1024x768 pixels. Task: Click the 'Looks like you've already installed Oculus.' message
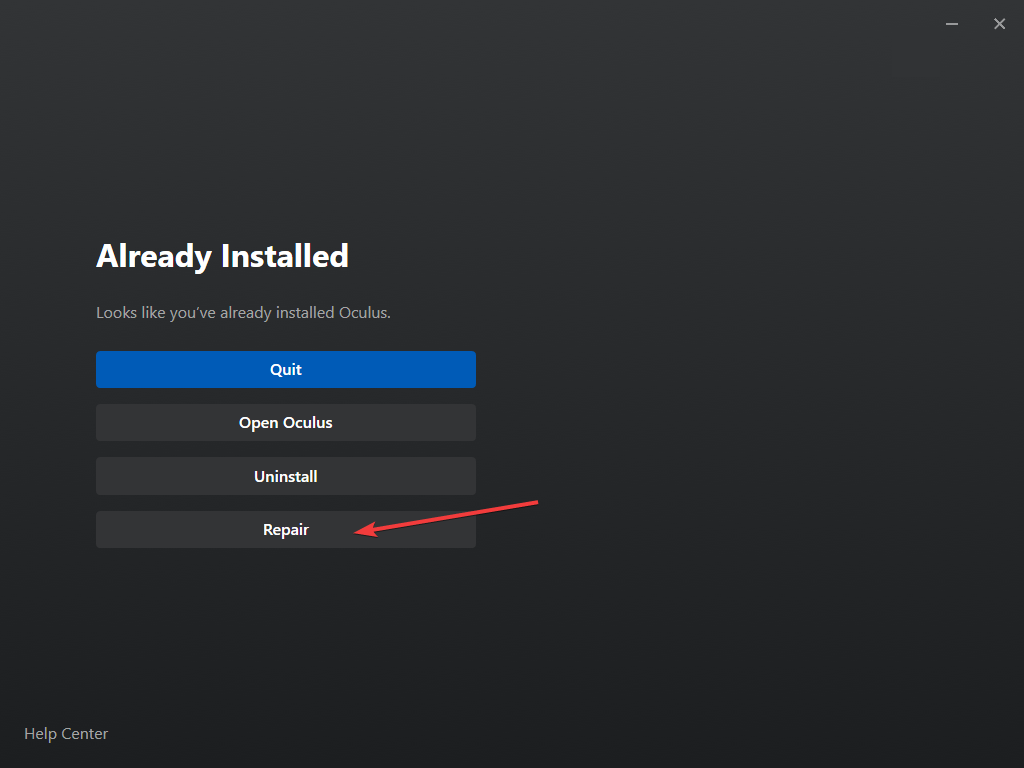point(243,313)
